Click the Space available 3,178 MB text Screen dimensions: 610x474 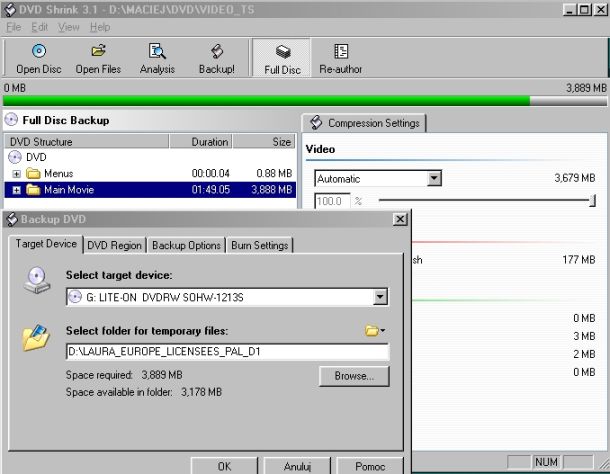144,392
